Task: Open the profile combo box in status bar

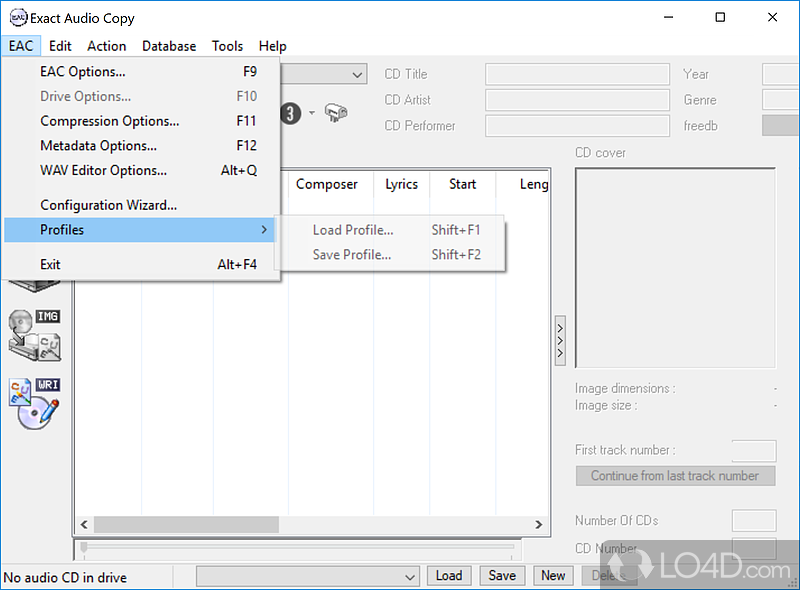Action: tap(307, 576)
